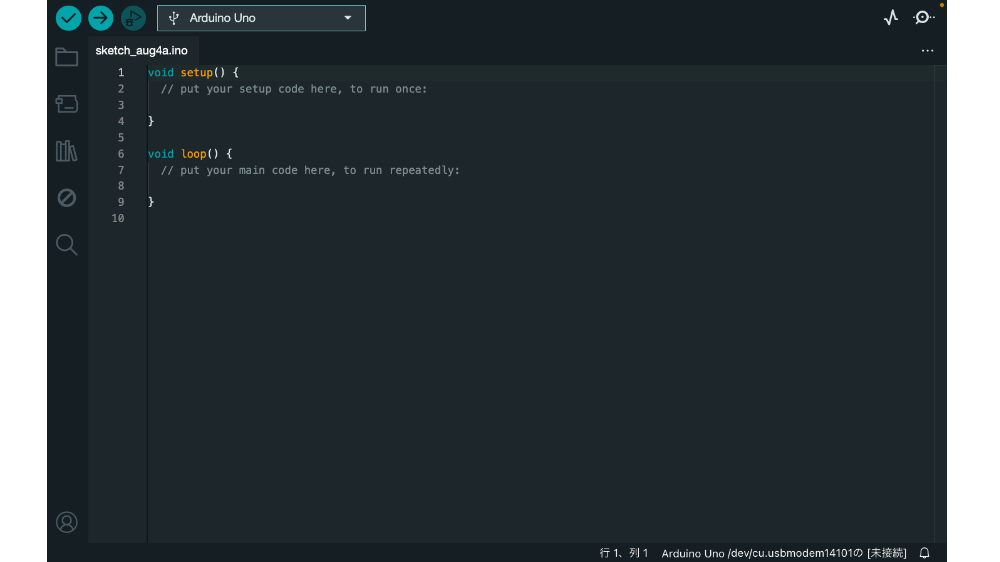Screen dimensions: 1000x562
Task: Click the 'loop' function name
Action: (193, 154)
